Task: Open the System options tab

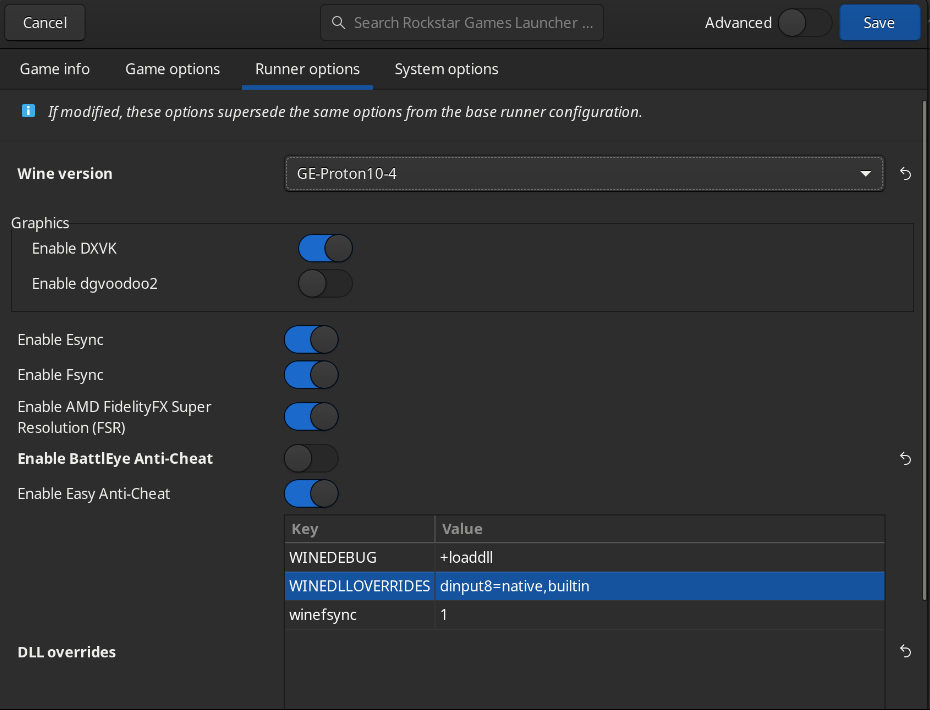Action: coord(447,69)
